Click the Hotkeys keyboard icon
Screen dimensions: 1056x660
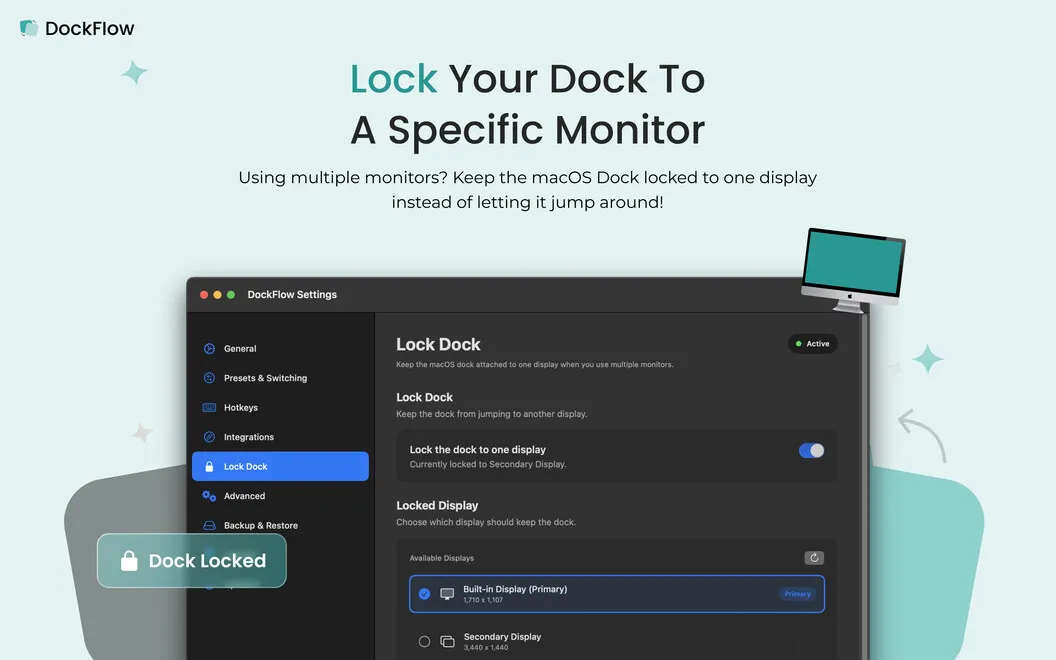tap(209, 407)
